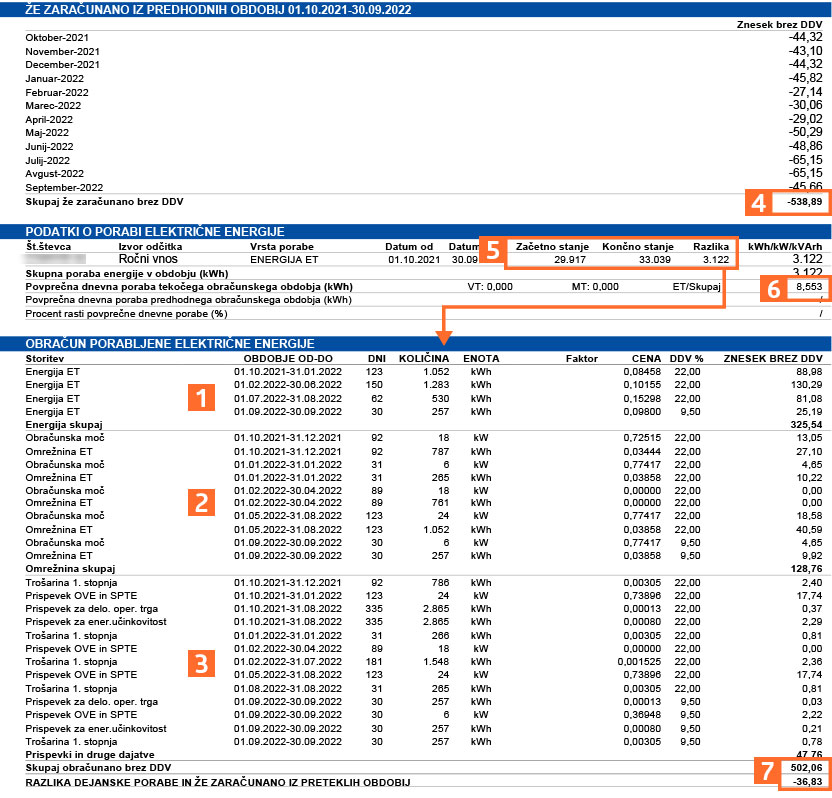Select the price 0,15298

(642, 398)
